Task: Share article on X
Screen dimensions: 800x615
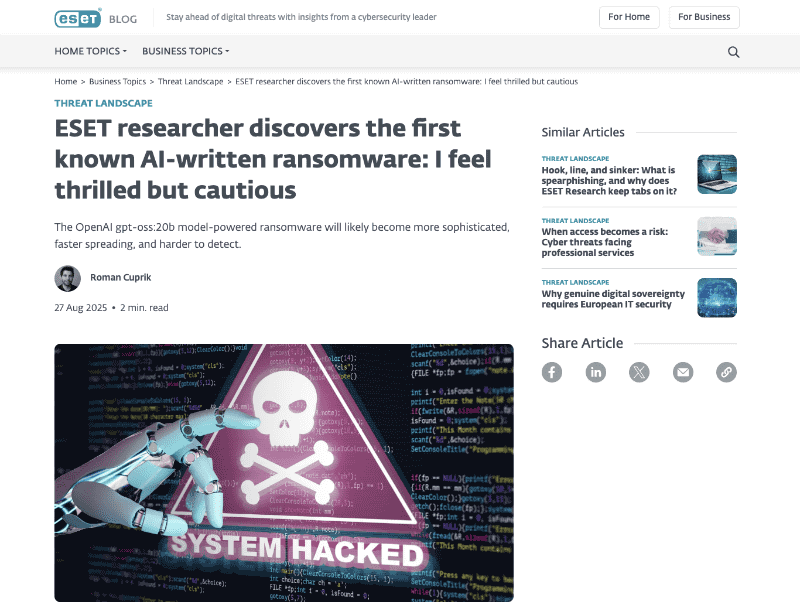Action: coord(639,372)
